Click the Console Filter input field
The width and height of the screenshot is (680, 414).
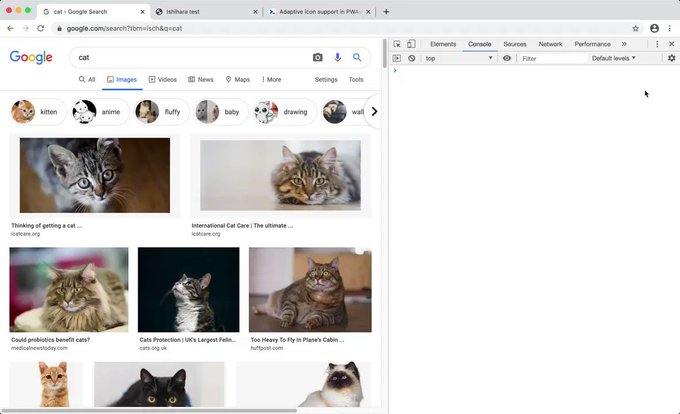coord(552,58)
